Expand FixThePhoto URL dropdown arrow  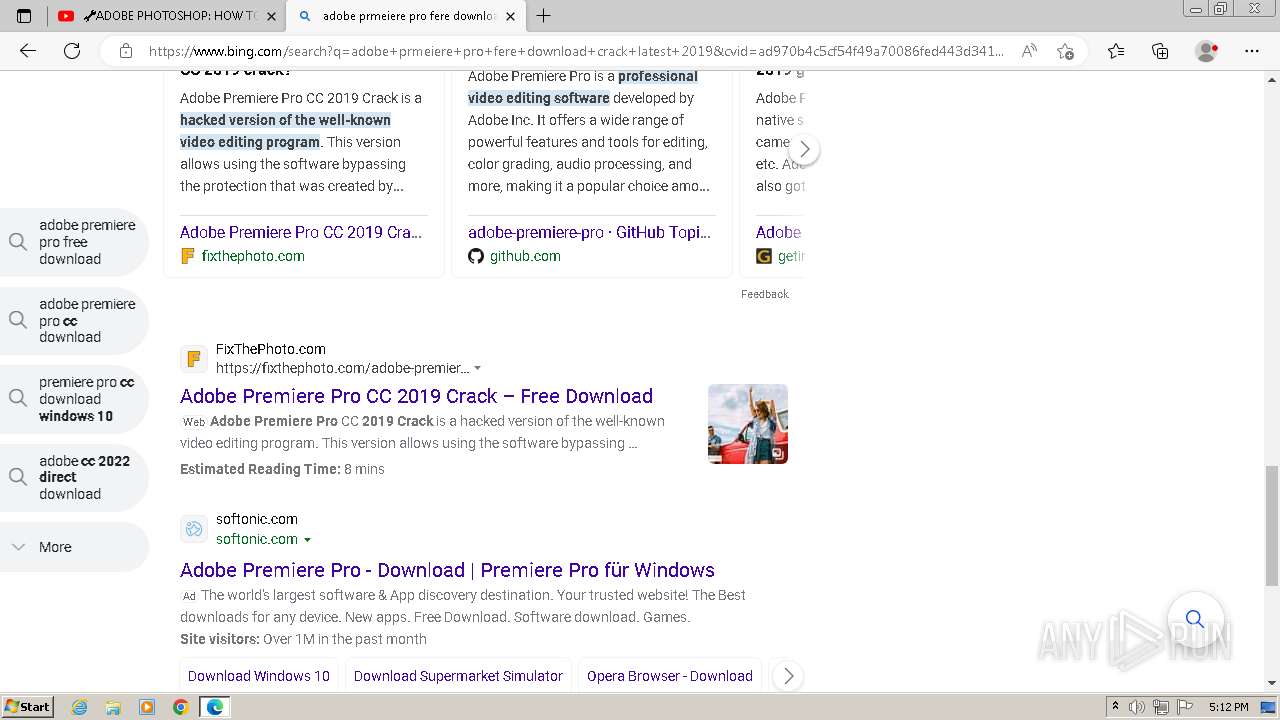(x=477, y=368)
